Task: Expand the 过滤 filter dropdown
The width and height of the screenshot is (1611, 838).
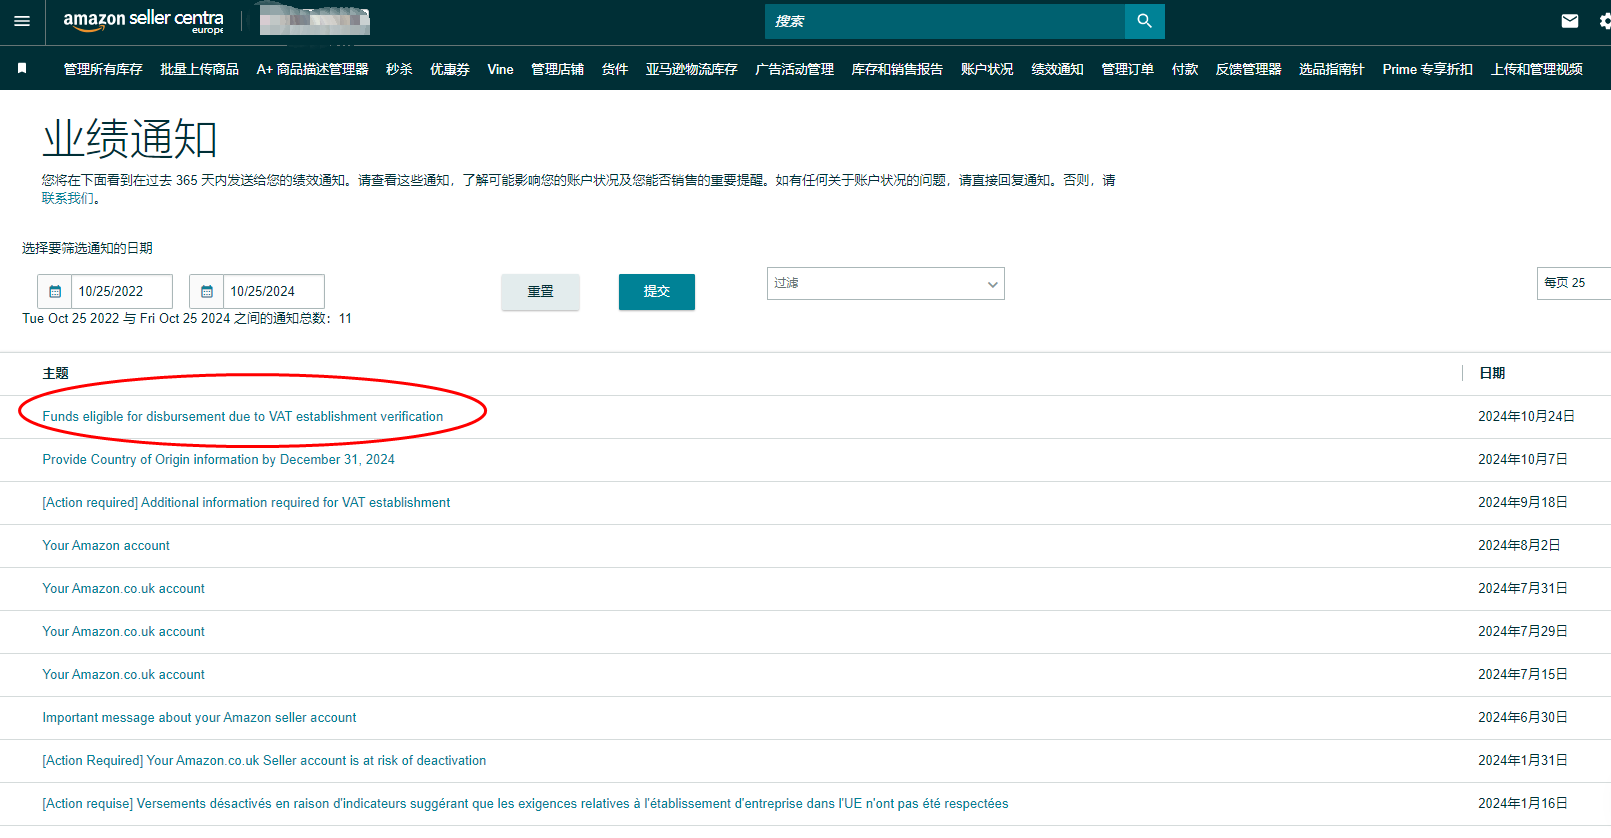Action: [885, 284]
